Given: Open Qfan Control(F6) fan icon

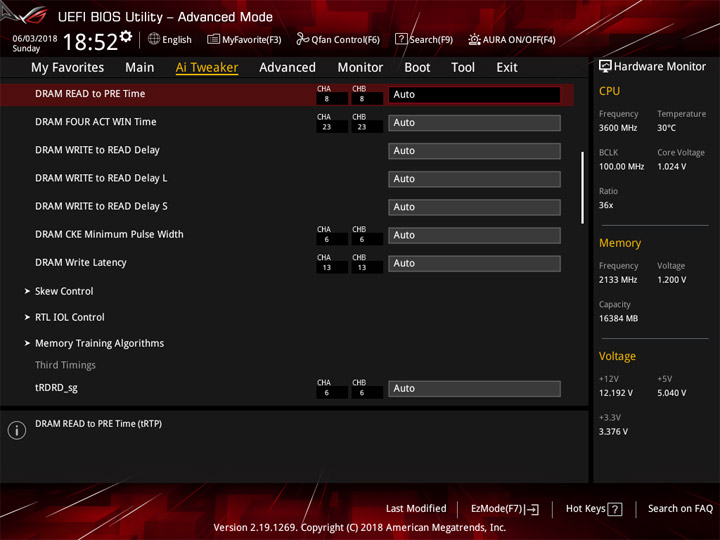Looking at the screenshot, I should [x=302, y=39].
